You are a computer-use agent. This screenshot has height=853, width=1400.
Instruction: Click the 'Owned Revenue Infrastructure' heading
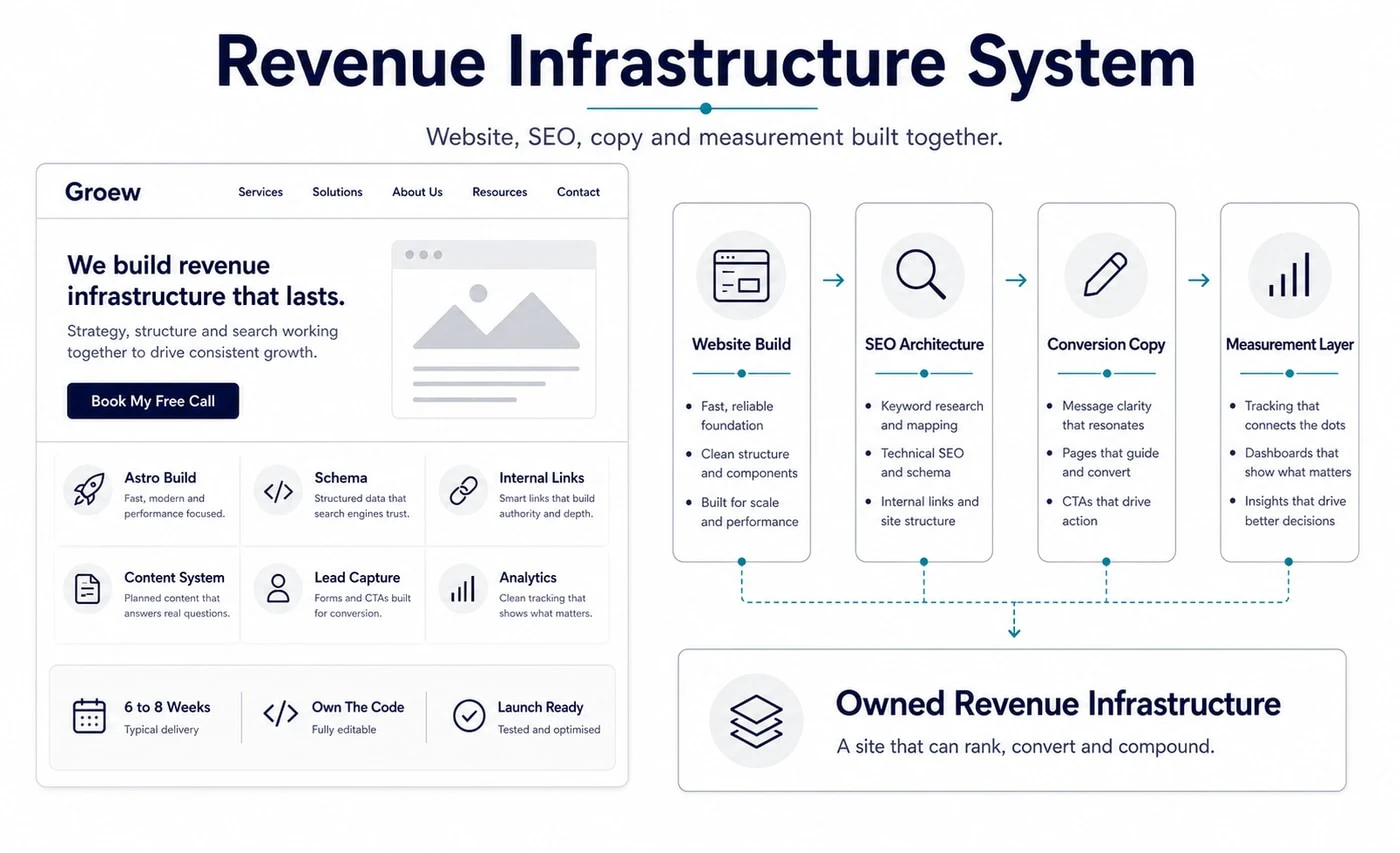pyautogui.click(x=1058, y=703)
